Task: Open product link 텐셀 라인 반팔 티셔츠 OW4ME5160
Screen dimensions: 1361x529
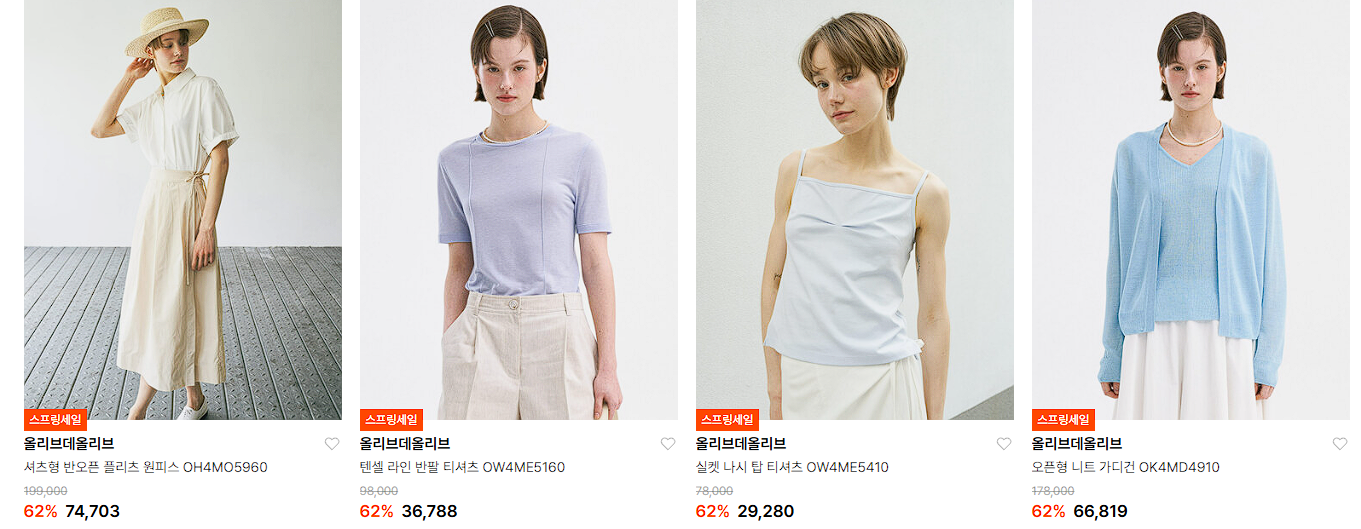Action: pos(462,467)
